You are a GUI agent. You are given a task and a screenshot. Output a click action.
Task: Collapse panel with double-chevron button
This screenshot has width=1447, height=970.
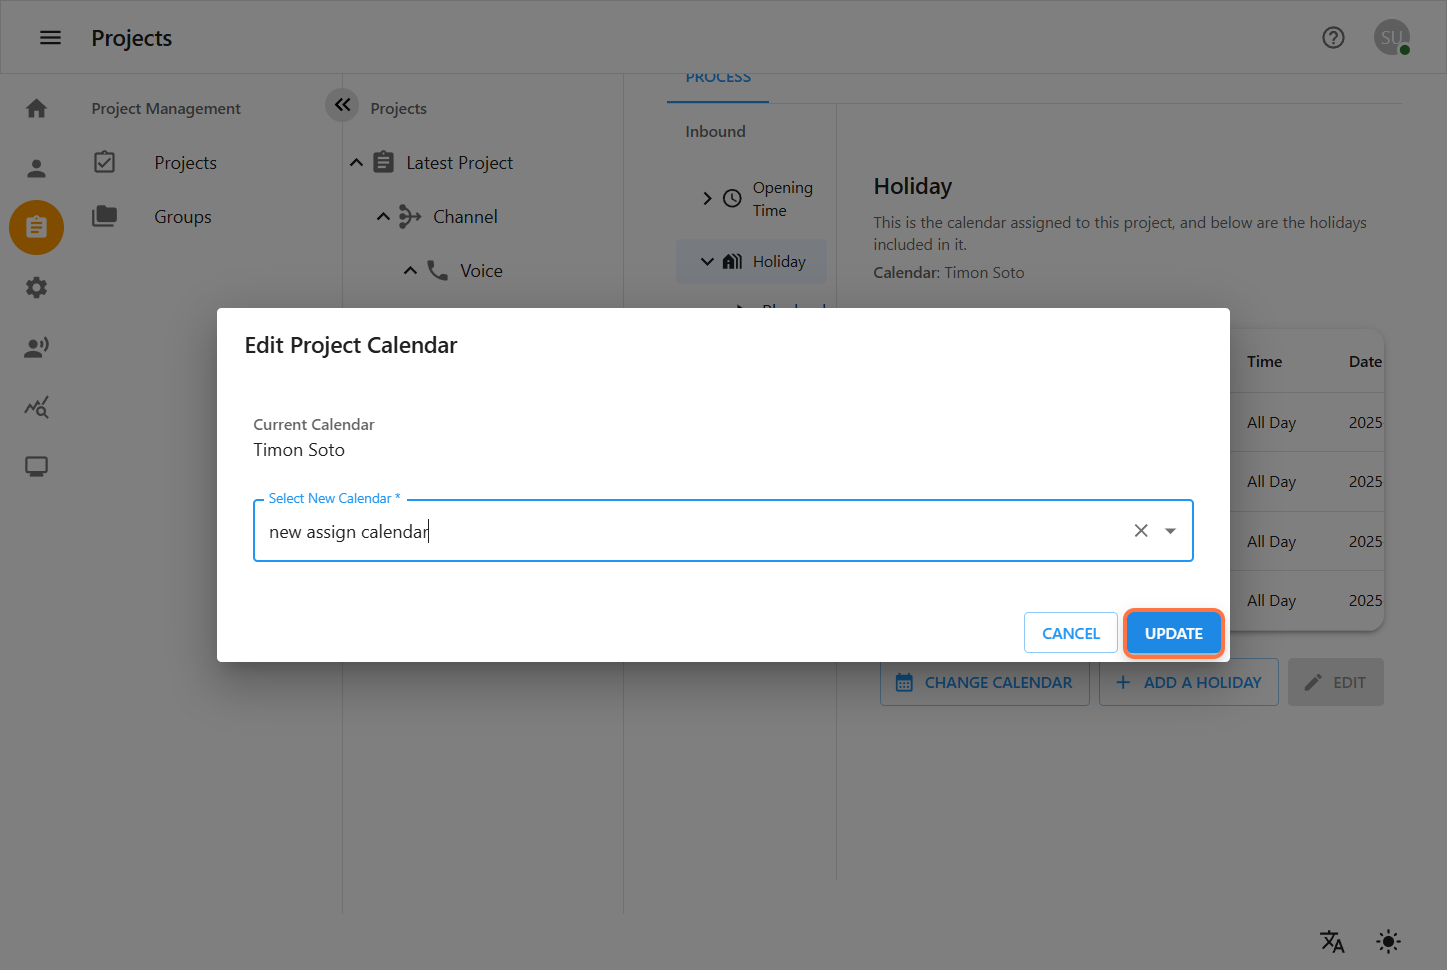click(342, 105)
